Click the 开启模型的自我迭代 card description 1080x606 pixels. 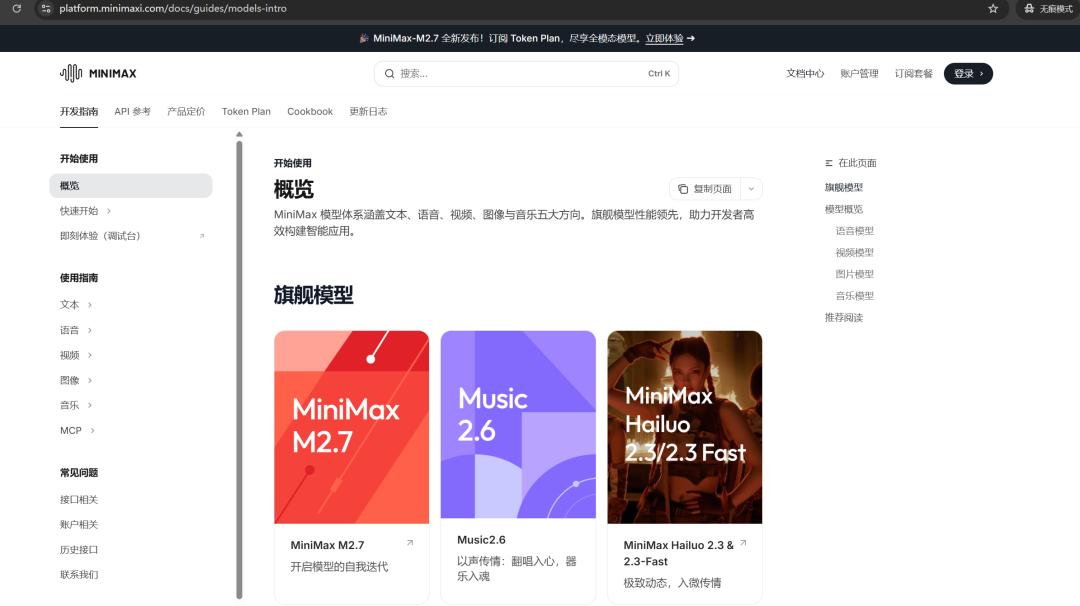pos(339,567)
